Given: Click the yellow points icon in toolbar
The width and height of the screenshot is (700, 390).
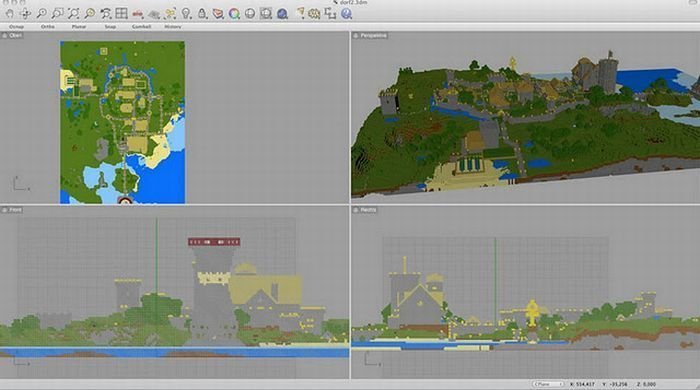Looking at the screenshot, I should click(170, 14).
